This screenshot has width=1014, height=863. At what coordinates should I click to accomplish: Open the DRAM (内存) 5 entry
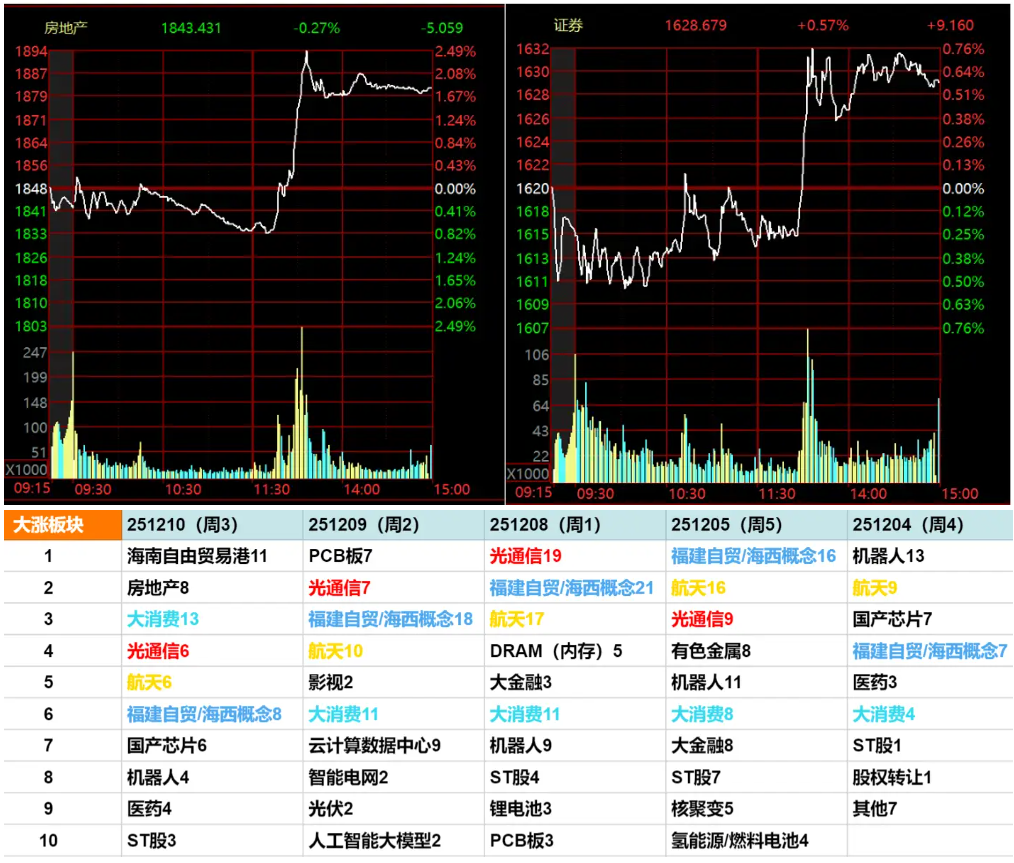555,651
